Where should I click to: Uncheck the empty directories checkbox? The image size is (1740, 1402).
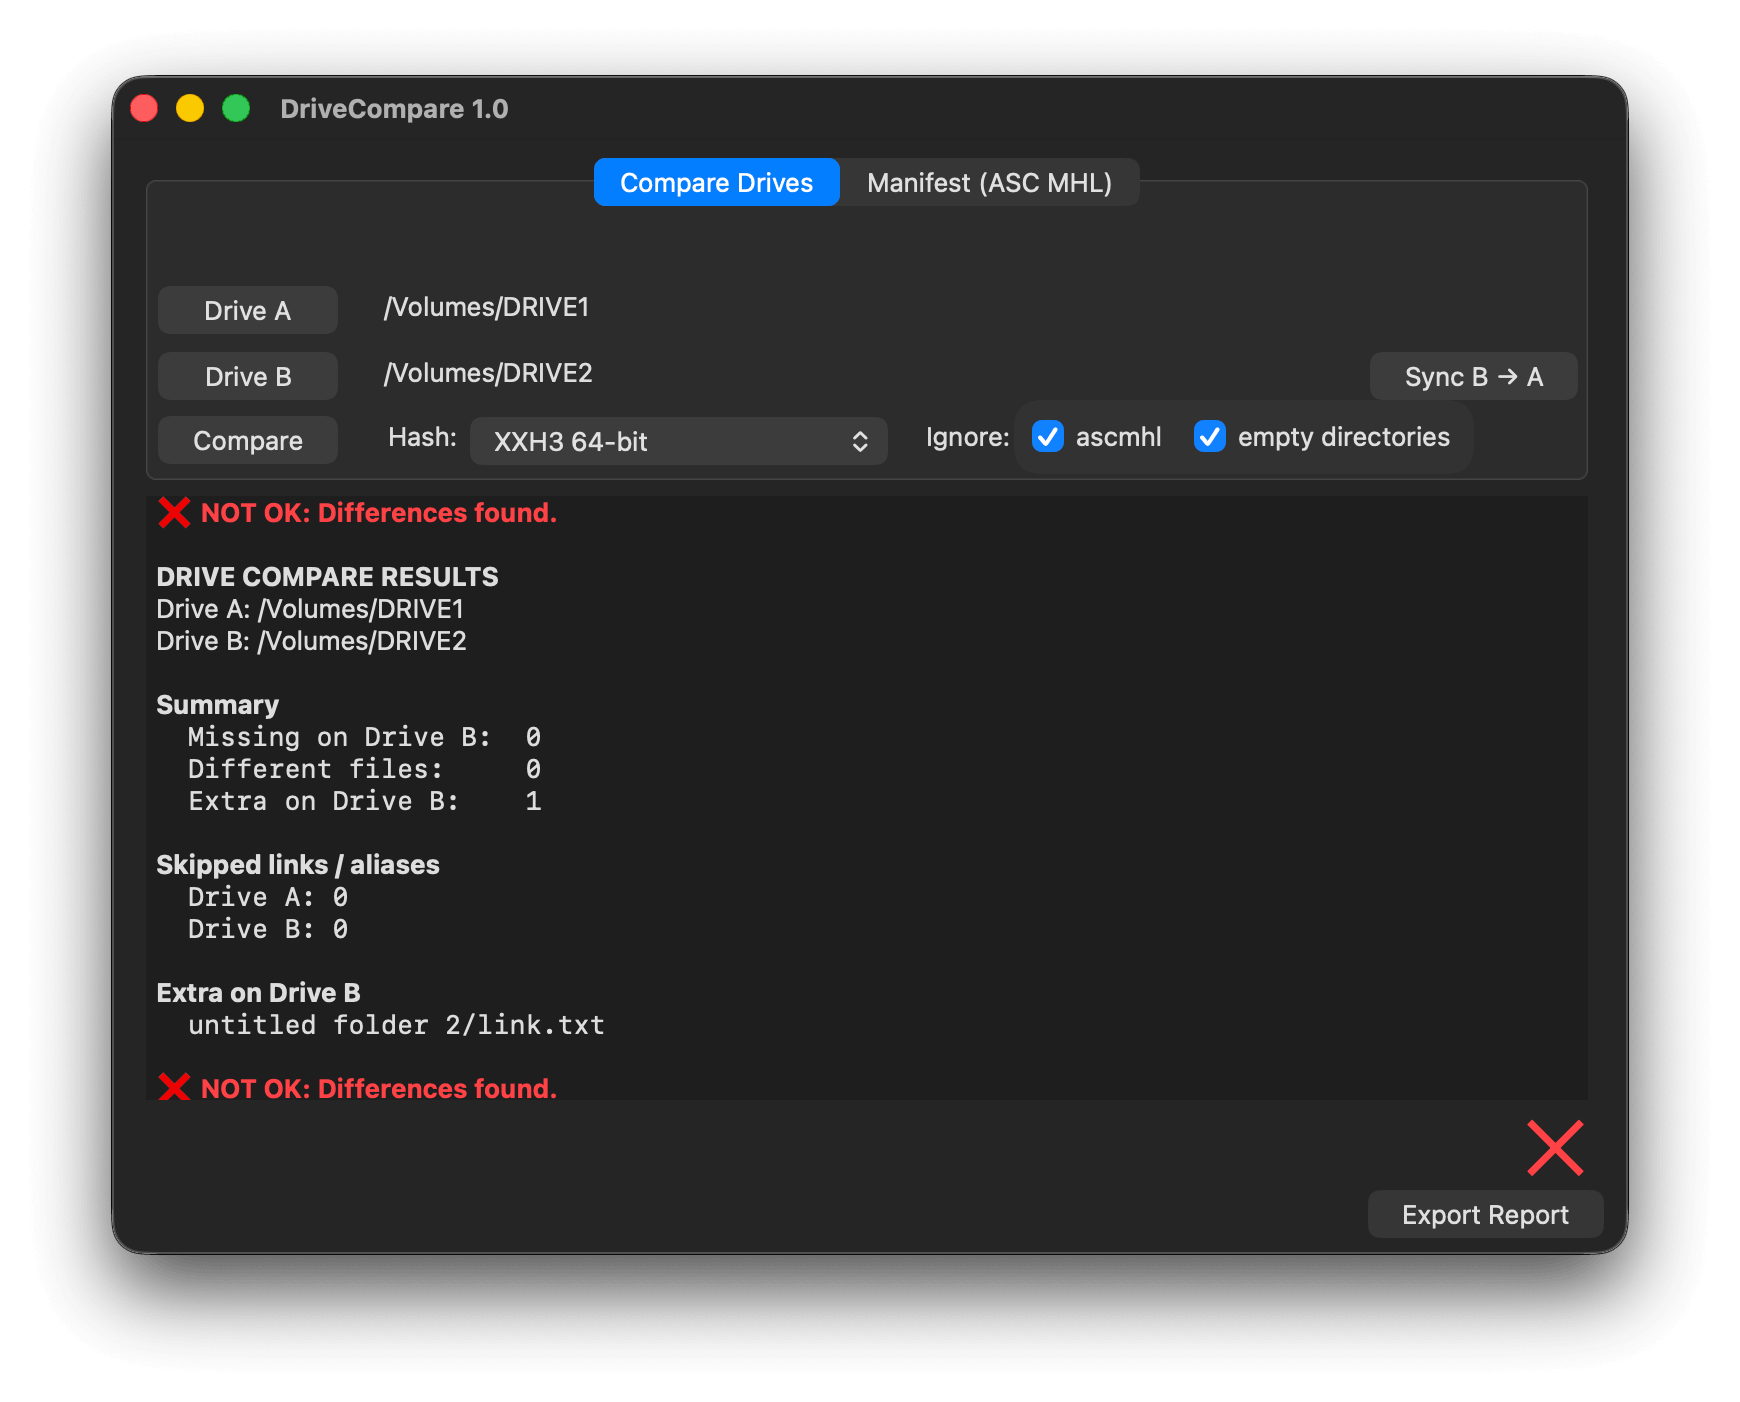click(1210, 437)
